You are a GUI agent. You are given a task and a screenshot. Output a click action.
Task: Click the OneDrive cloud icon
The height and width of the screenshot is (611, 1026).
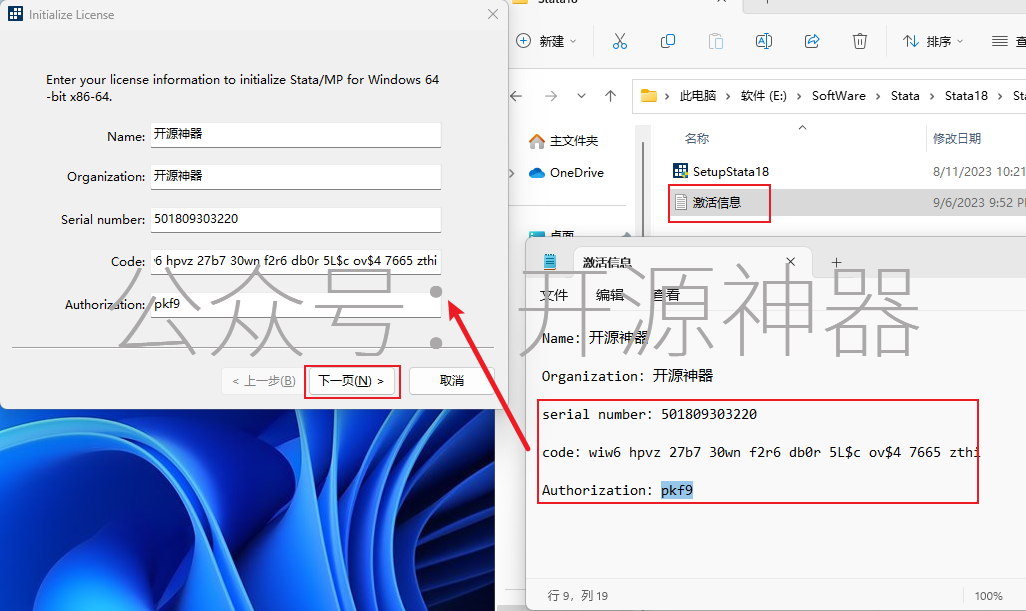tap(537, 173)
